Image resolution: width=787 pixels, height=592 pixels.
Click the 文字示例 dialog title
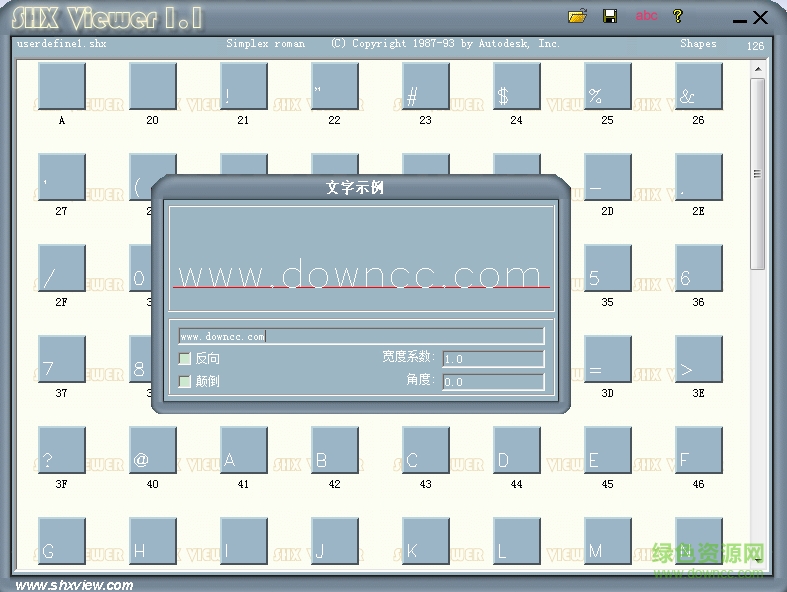coord(355,187)
